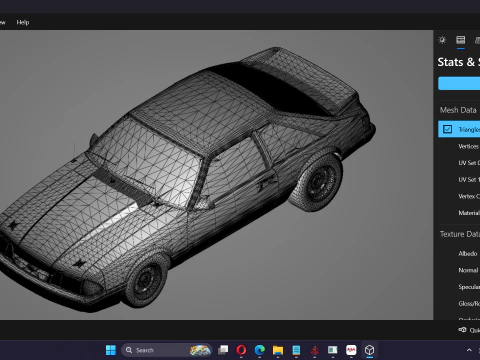Click the 3D Viewer cube taskbar icon
This screenshot has width=480, height=360.
pyautogui.click(x=369, y=350)
